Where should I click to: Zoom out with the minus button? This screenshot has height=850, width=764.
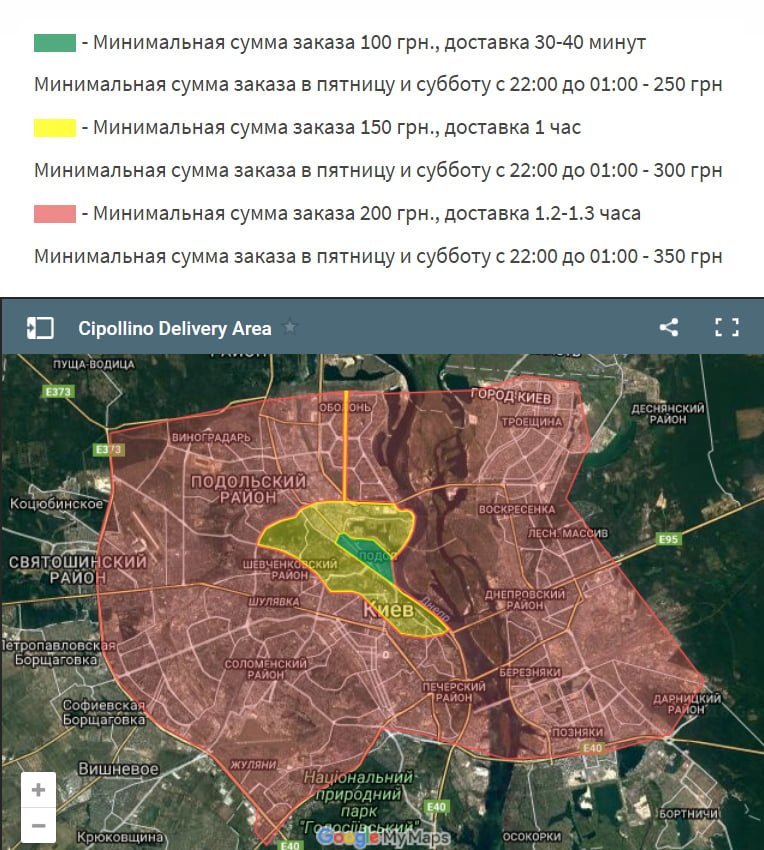tap(38, 826)
